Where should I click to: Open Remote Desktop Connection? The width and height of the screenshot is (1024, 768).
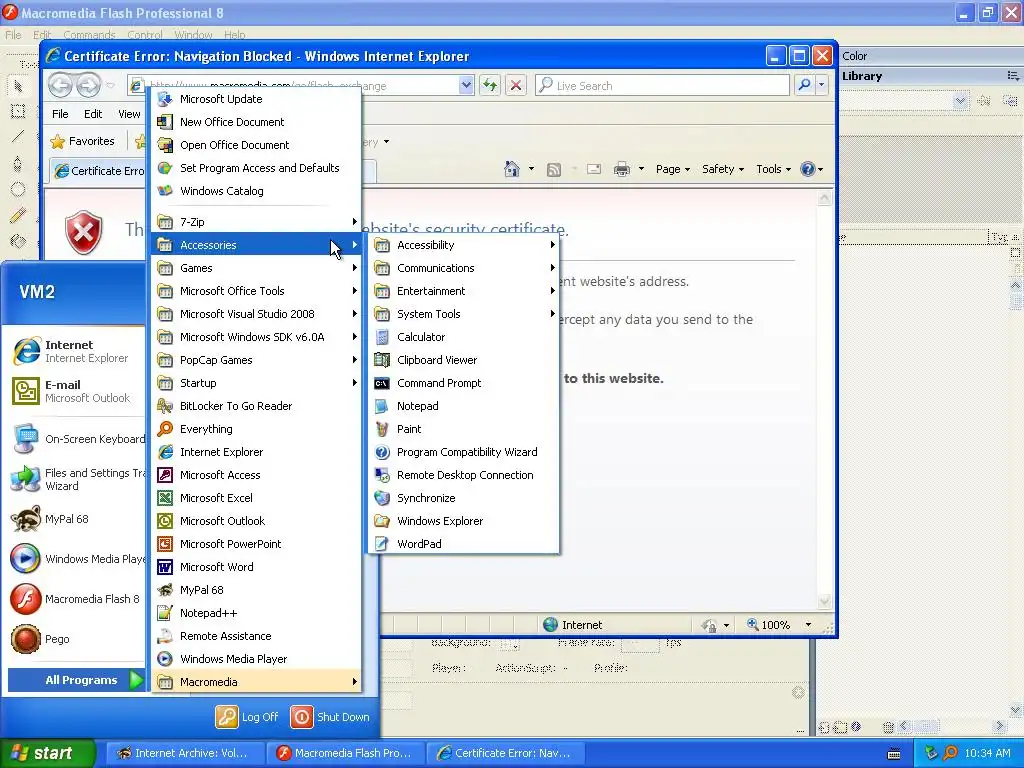[463, 475]
